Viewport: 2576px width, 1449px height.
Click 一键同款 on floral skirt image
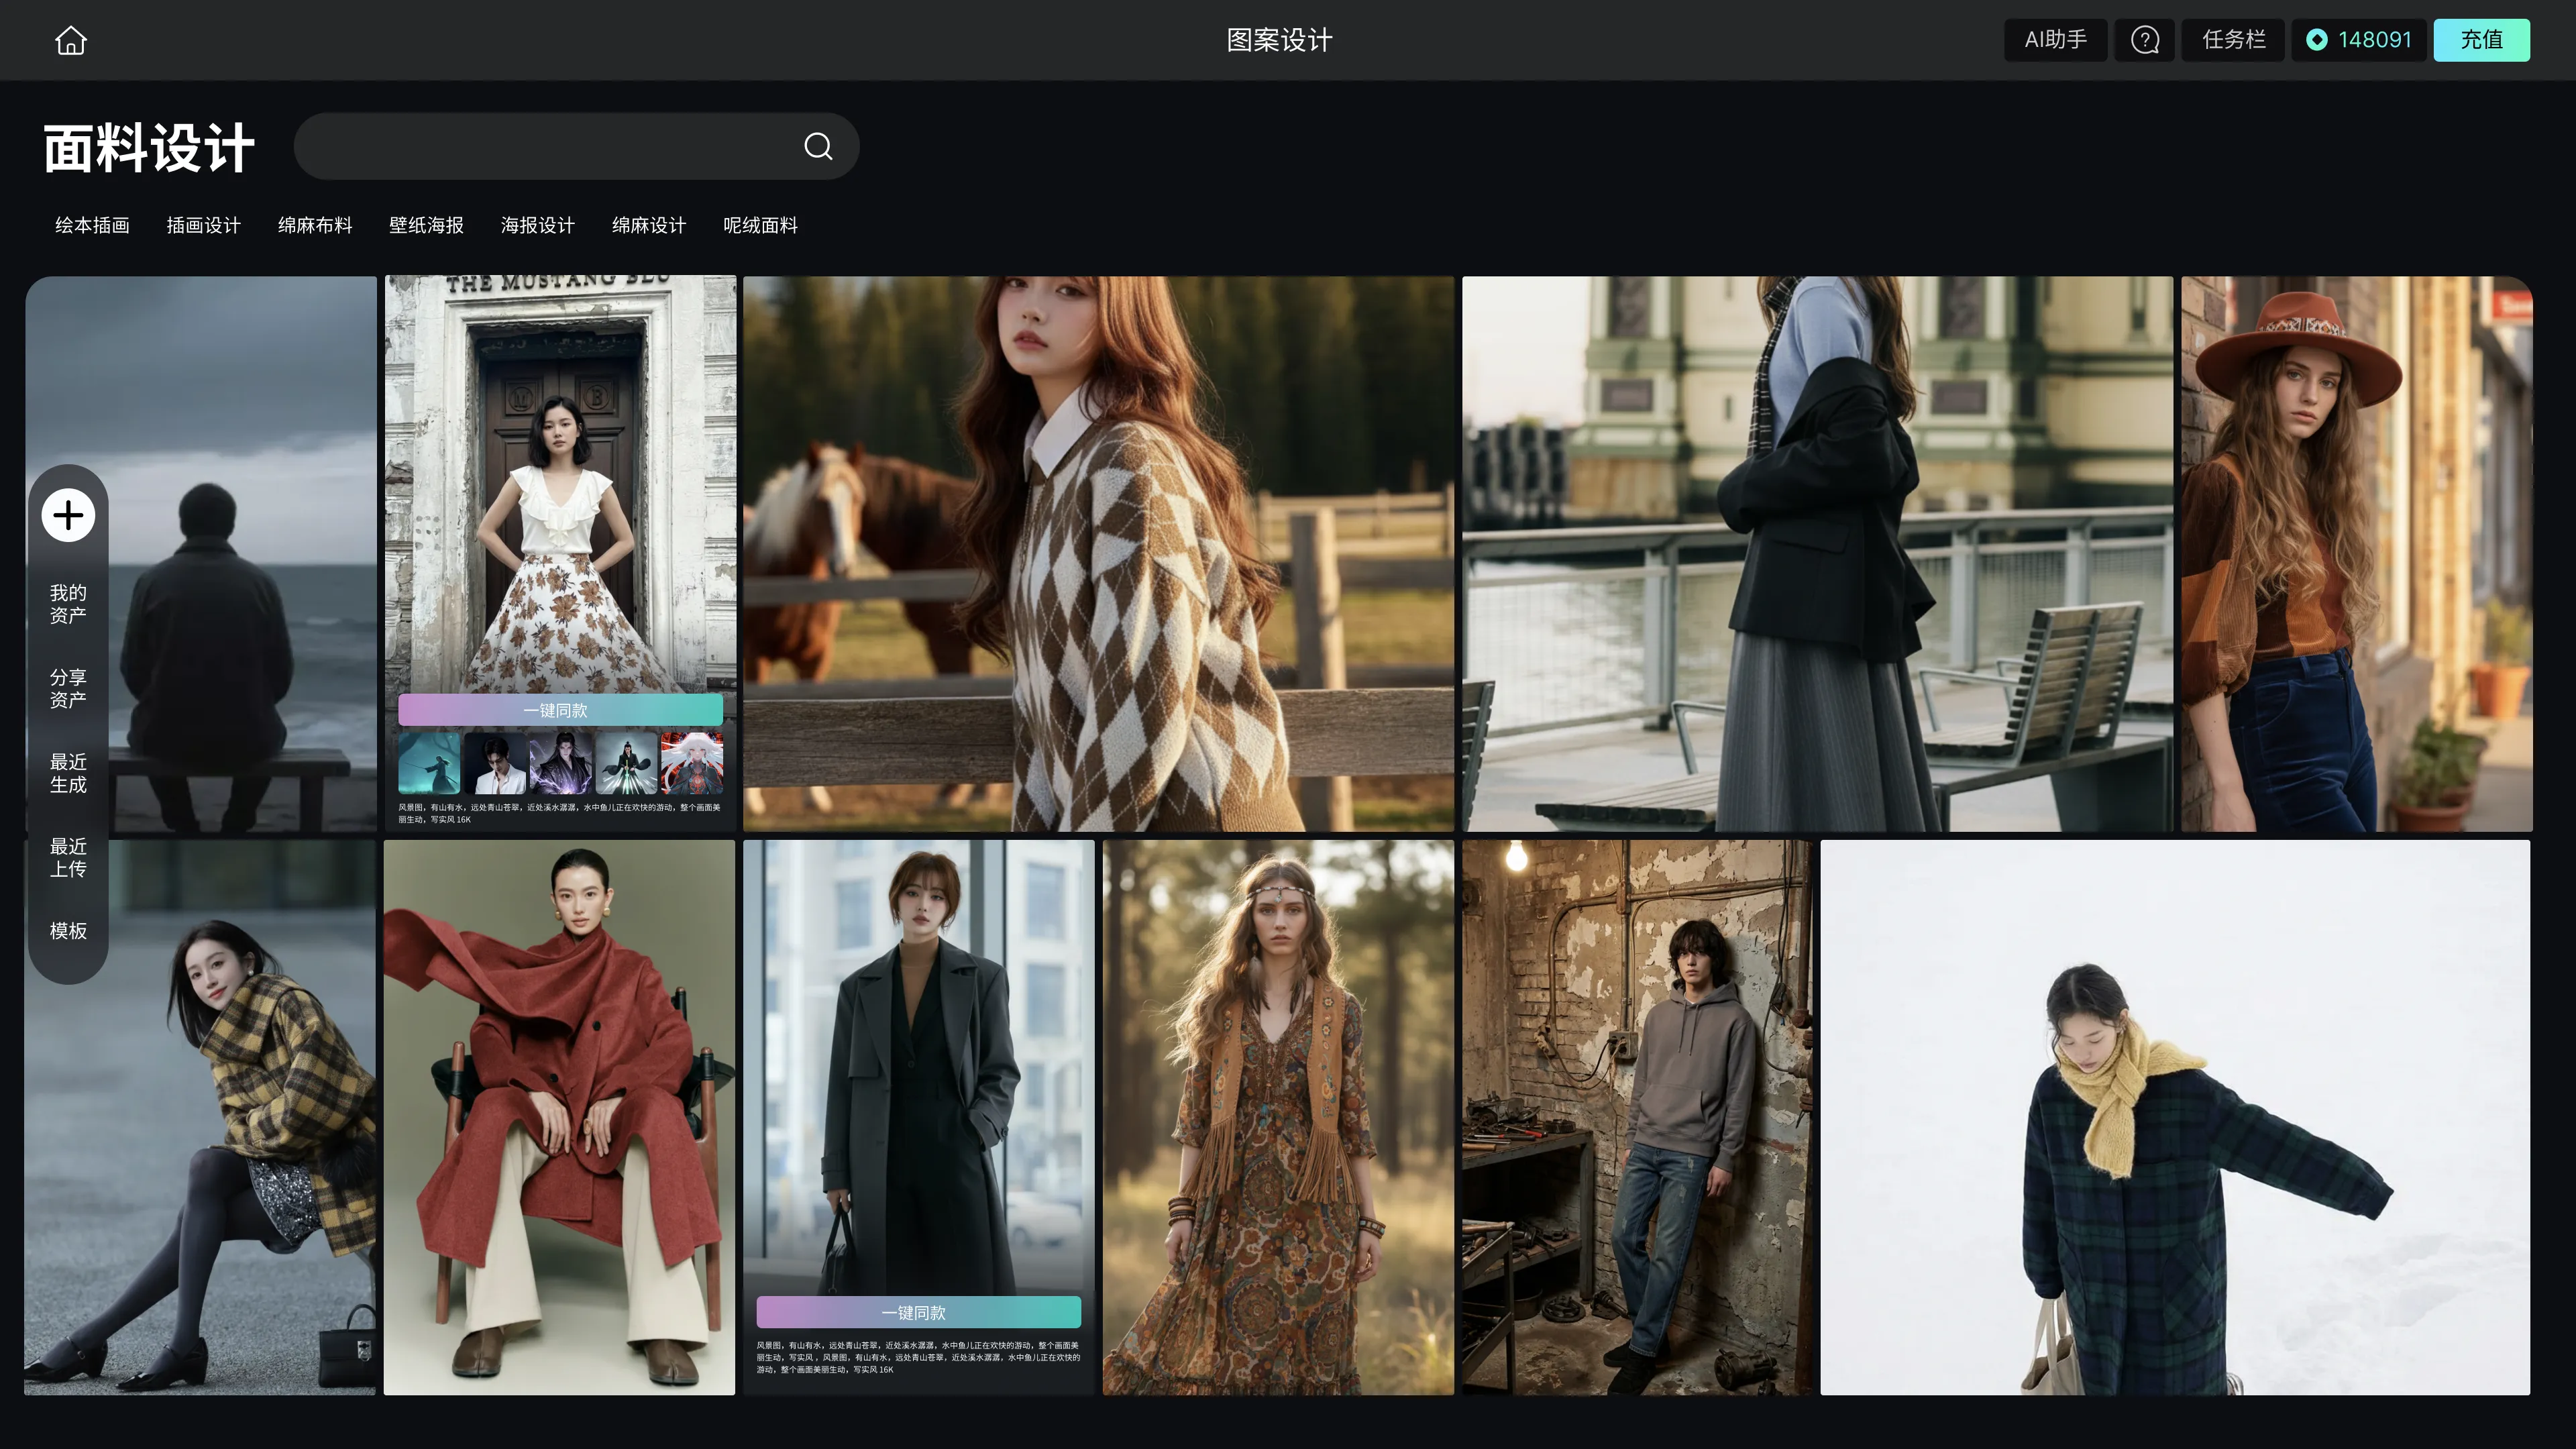coord(560,710)
